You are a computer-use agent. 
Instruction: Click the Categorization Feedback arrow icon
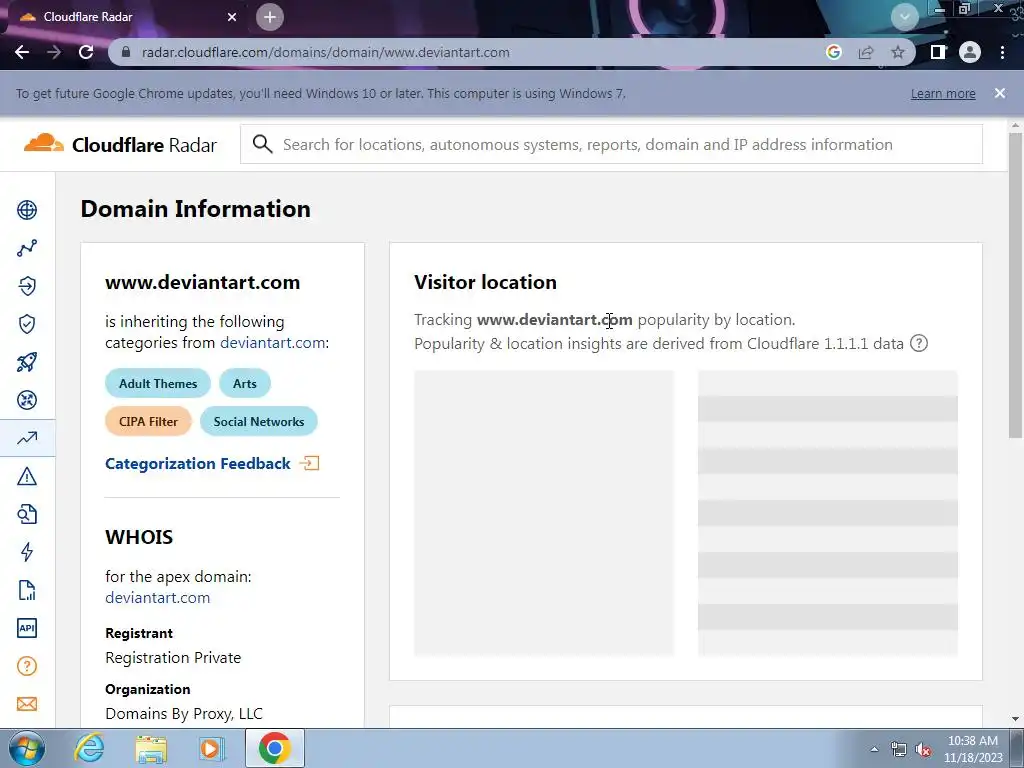(310, 464)
